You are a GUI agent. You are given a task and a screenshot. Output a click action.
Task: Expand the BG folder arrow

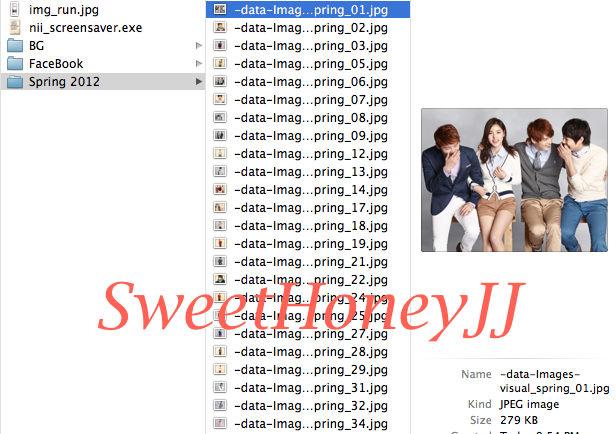199,46
